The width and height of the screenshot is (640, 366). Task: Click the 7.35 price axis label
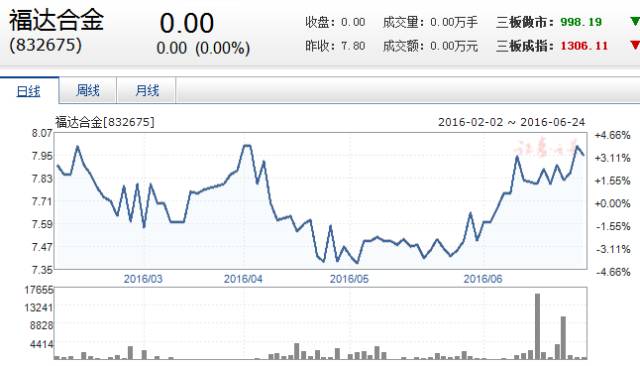click(42, 270)
